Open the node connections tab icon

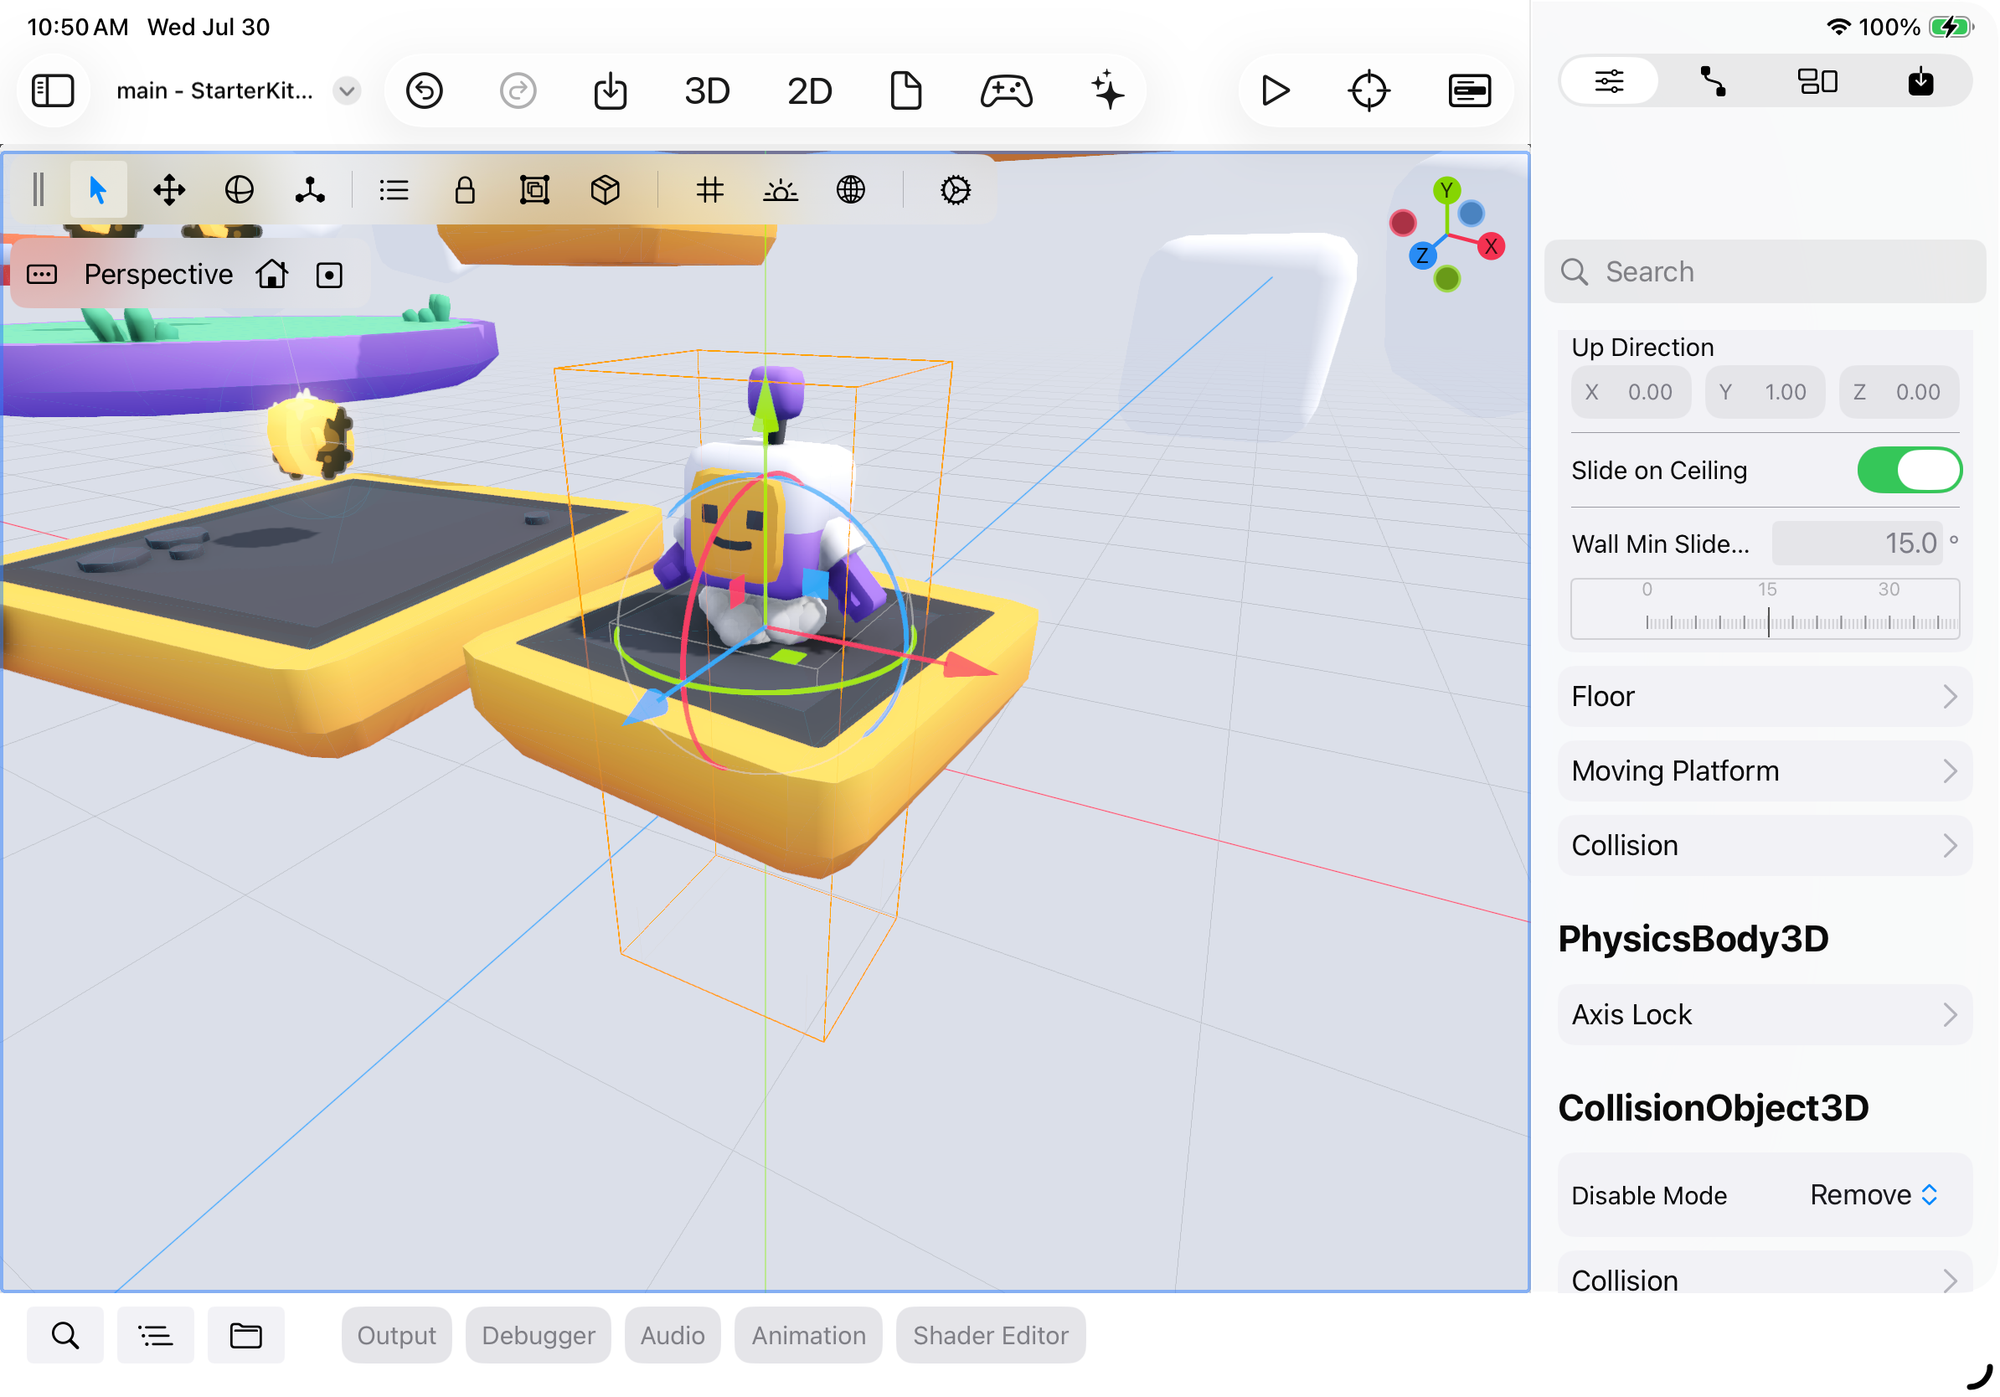[x=1713, y=81]
